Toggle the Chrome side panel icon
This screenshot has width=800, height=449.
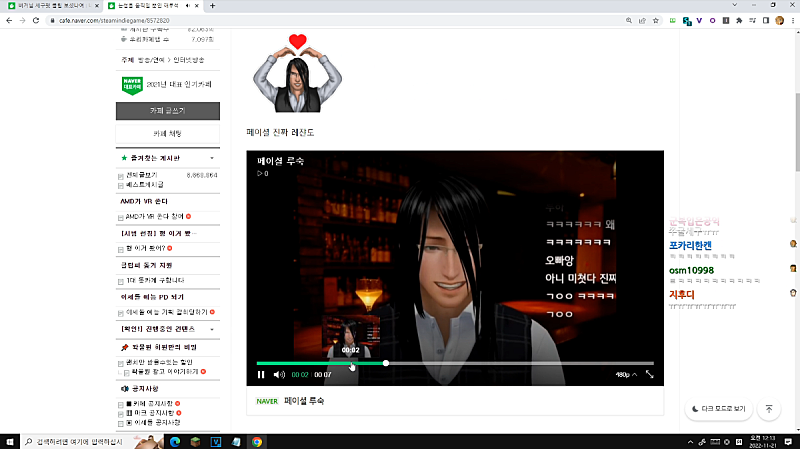pyautogui.click(x=765, y=20)
